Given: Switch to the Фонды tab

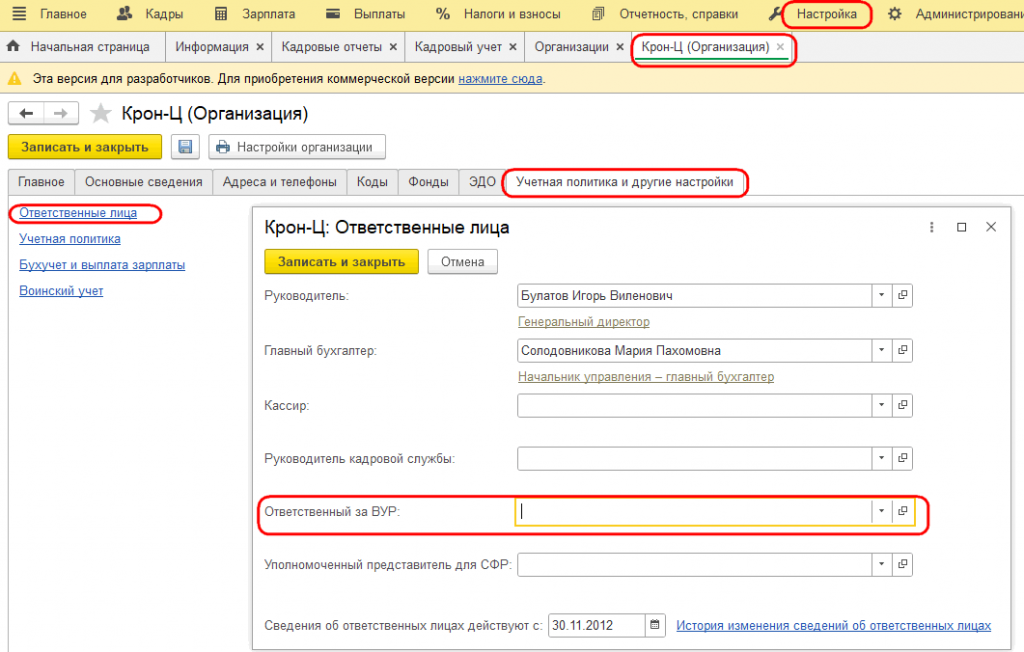Looking at the screenshot, I should (428, 182).
